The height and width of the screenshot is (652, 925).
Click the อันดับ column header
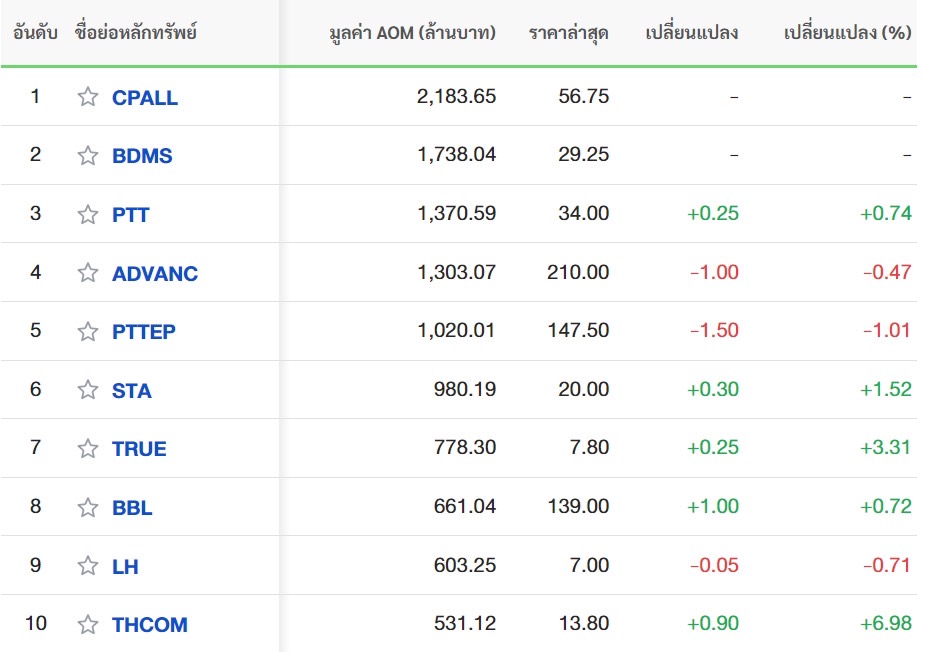35,33
